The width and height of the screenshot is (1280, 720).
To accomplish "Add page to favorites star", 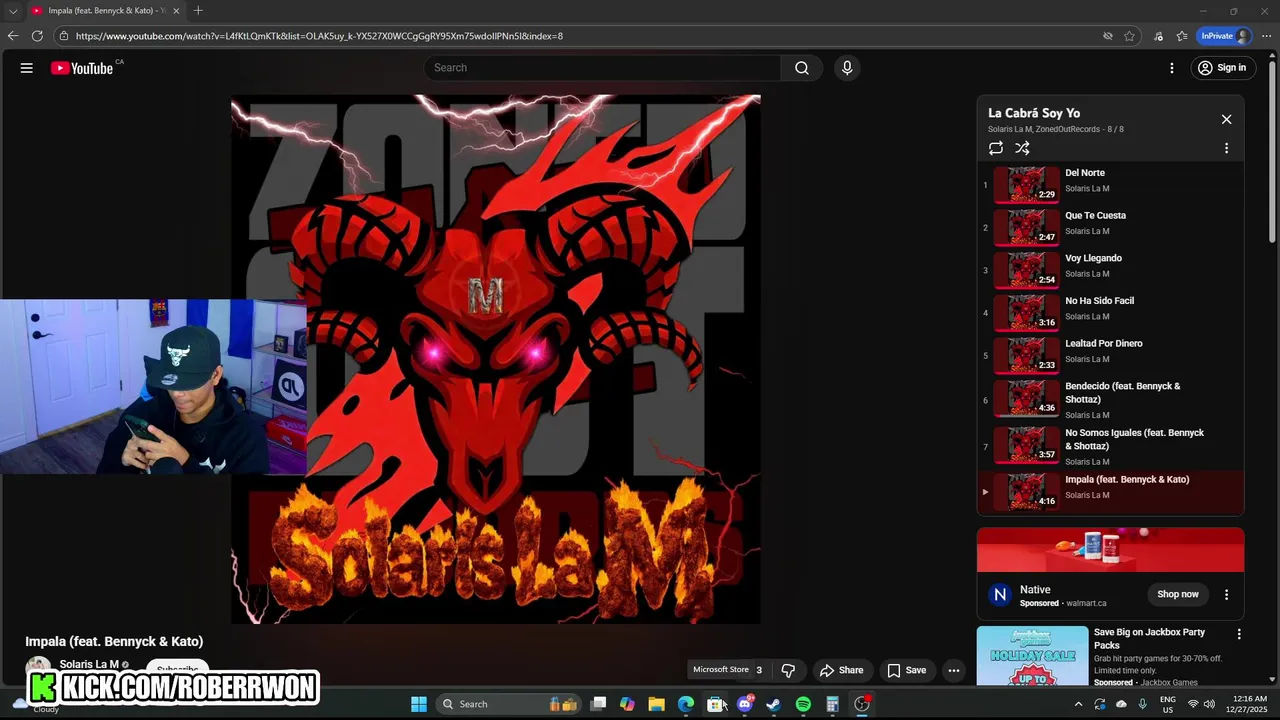I will coord(1129,36).
